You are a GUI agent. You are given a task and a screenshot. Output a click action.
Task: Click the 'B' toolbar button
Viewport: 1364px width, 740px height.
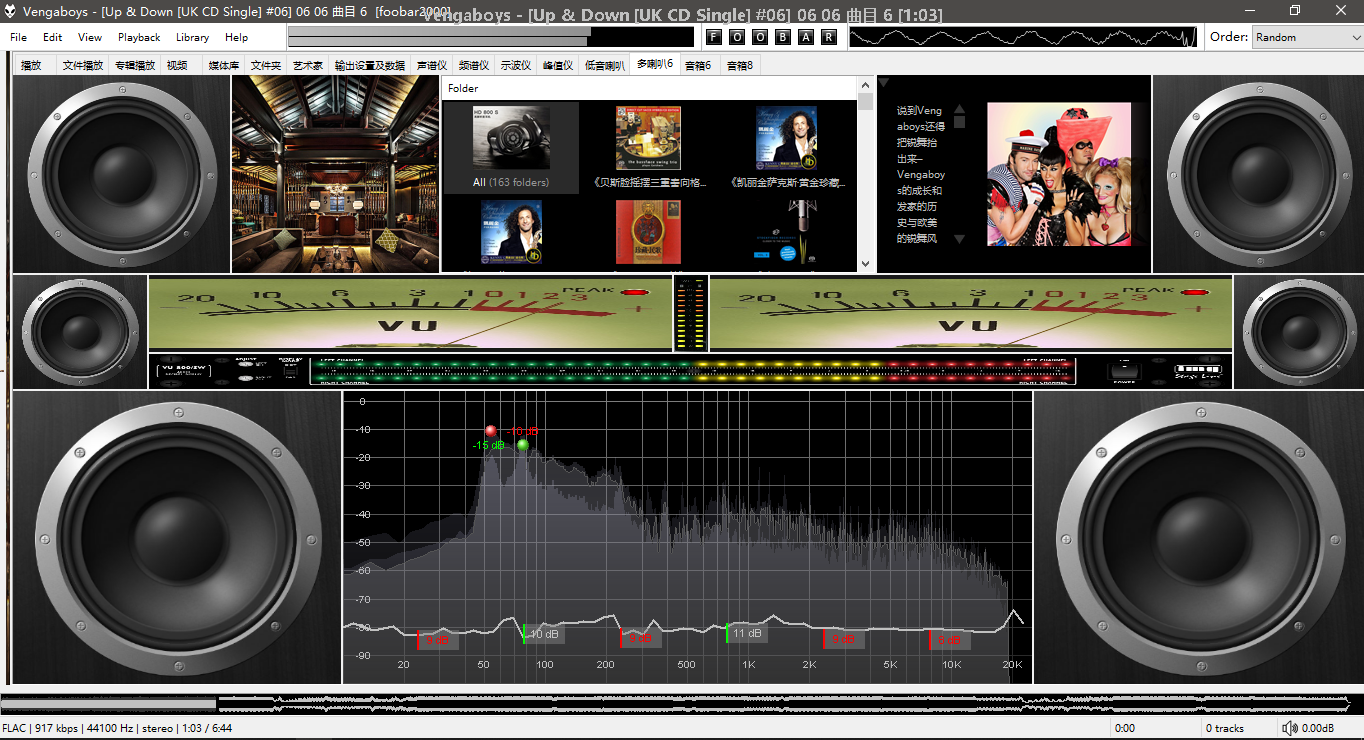click(x=783, y=37)
